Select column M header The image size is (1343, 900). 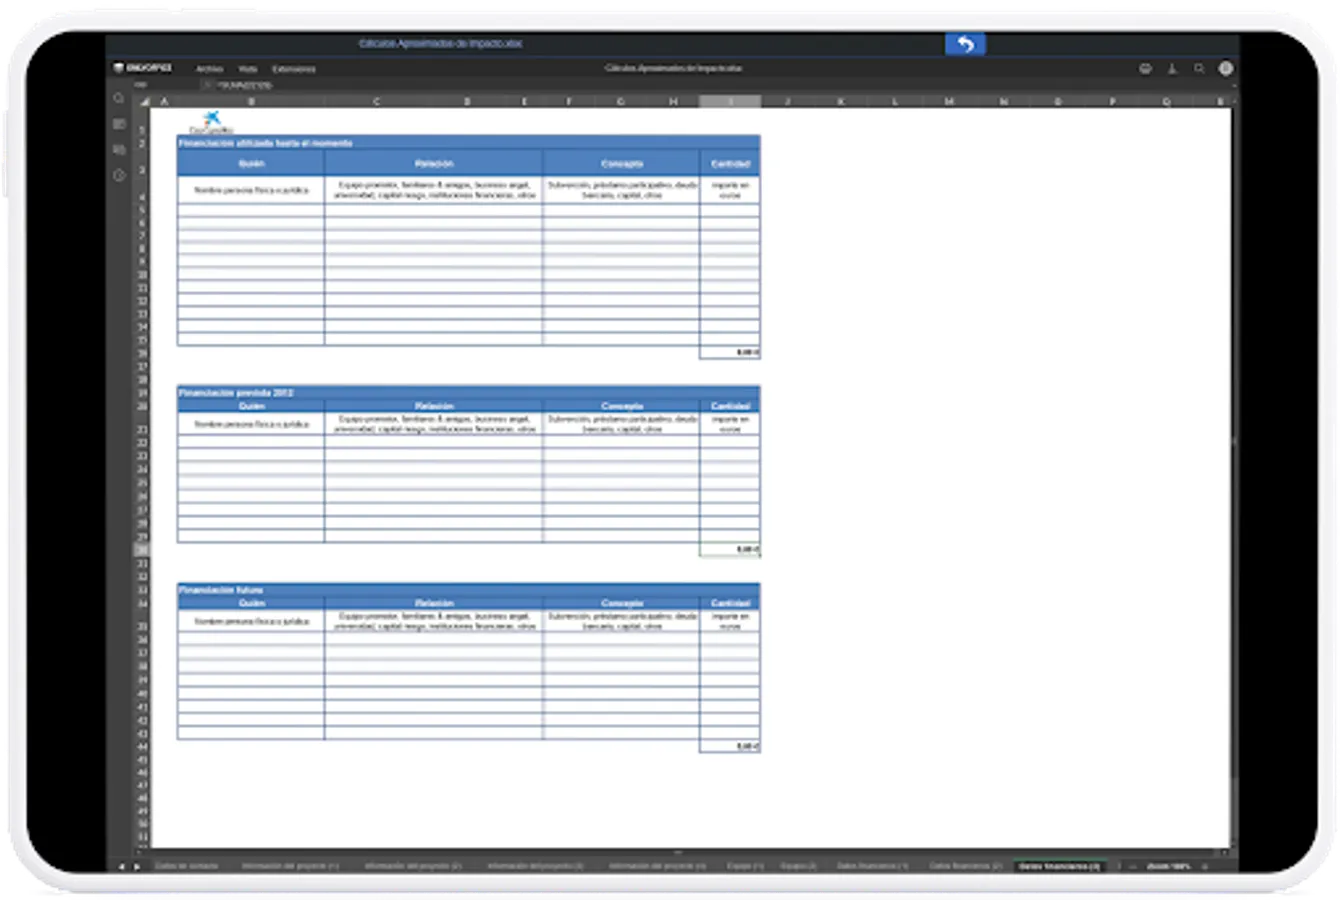(x=948, y=101)
